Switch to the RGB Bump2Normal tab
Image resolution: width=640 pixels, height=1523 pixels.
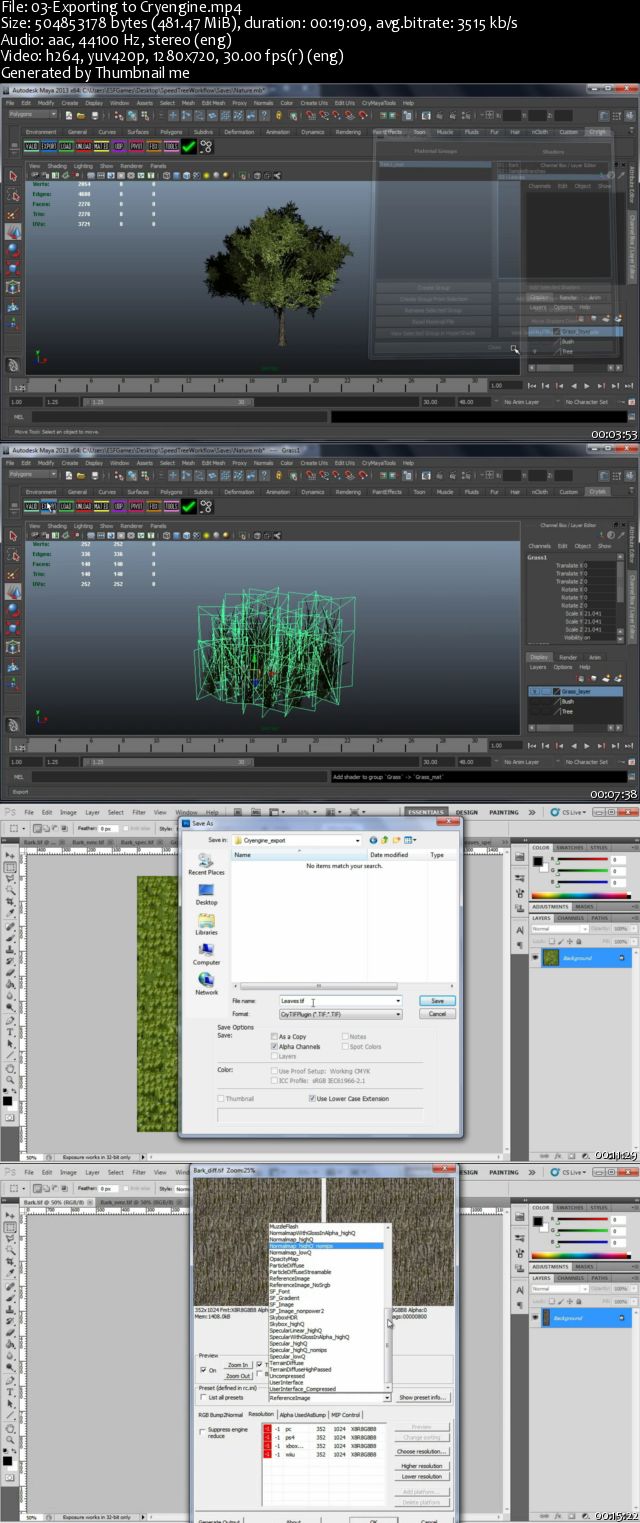coord(221,1415)
